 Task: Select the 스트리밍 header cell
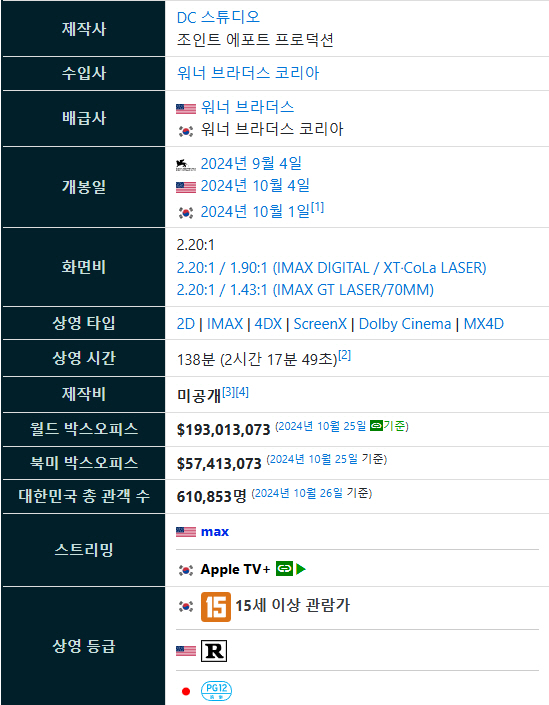84,549
